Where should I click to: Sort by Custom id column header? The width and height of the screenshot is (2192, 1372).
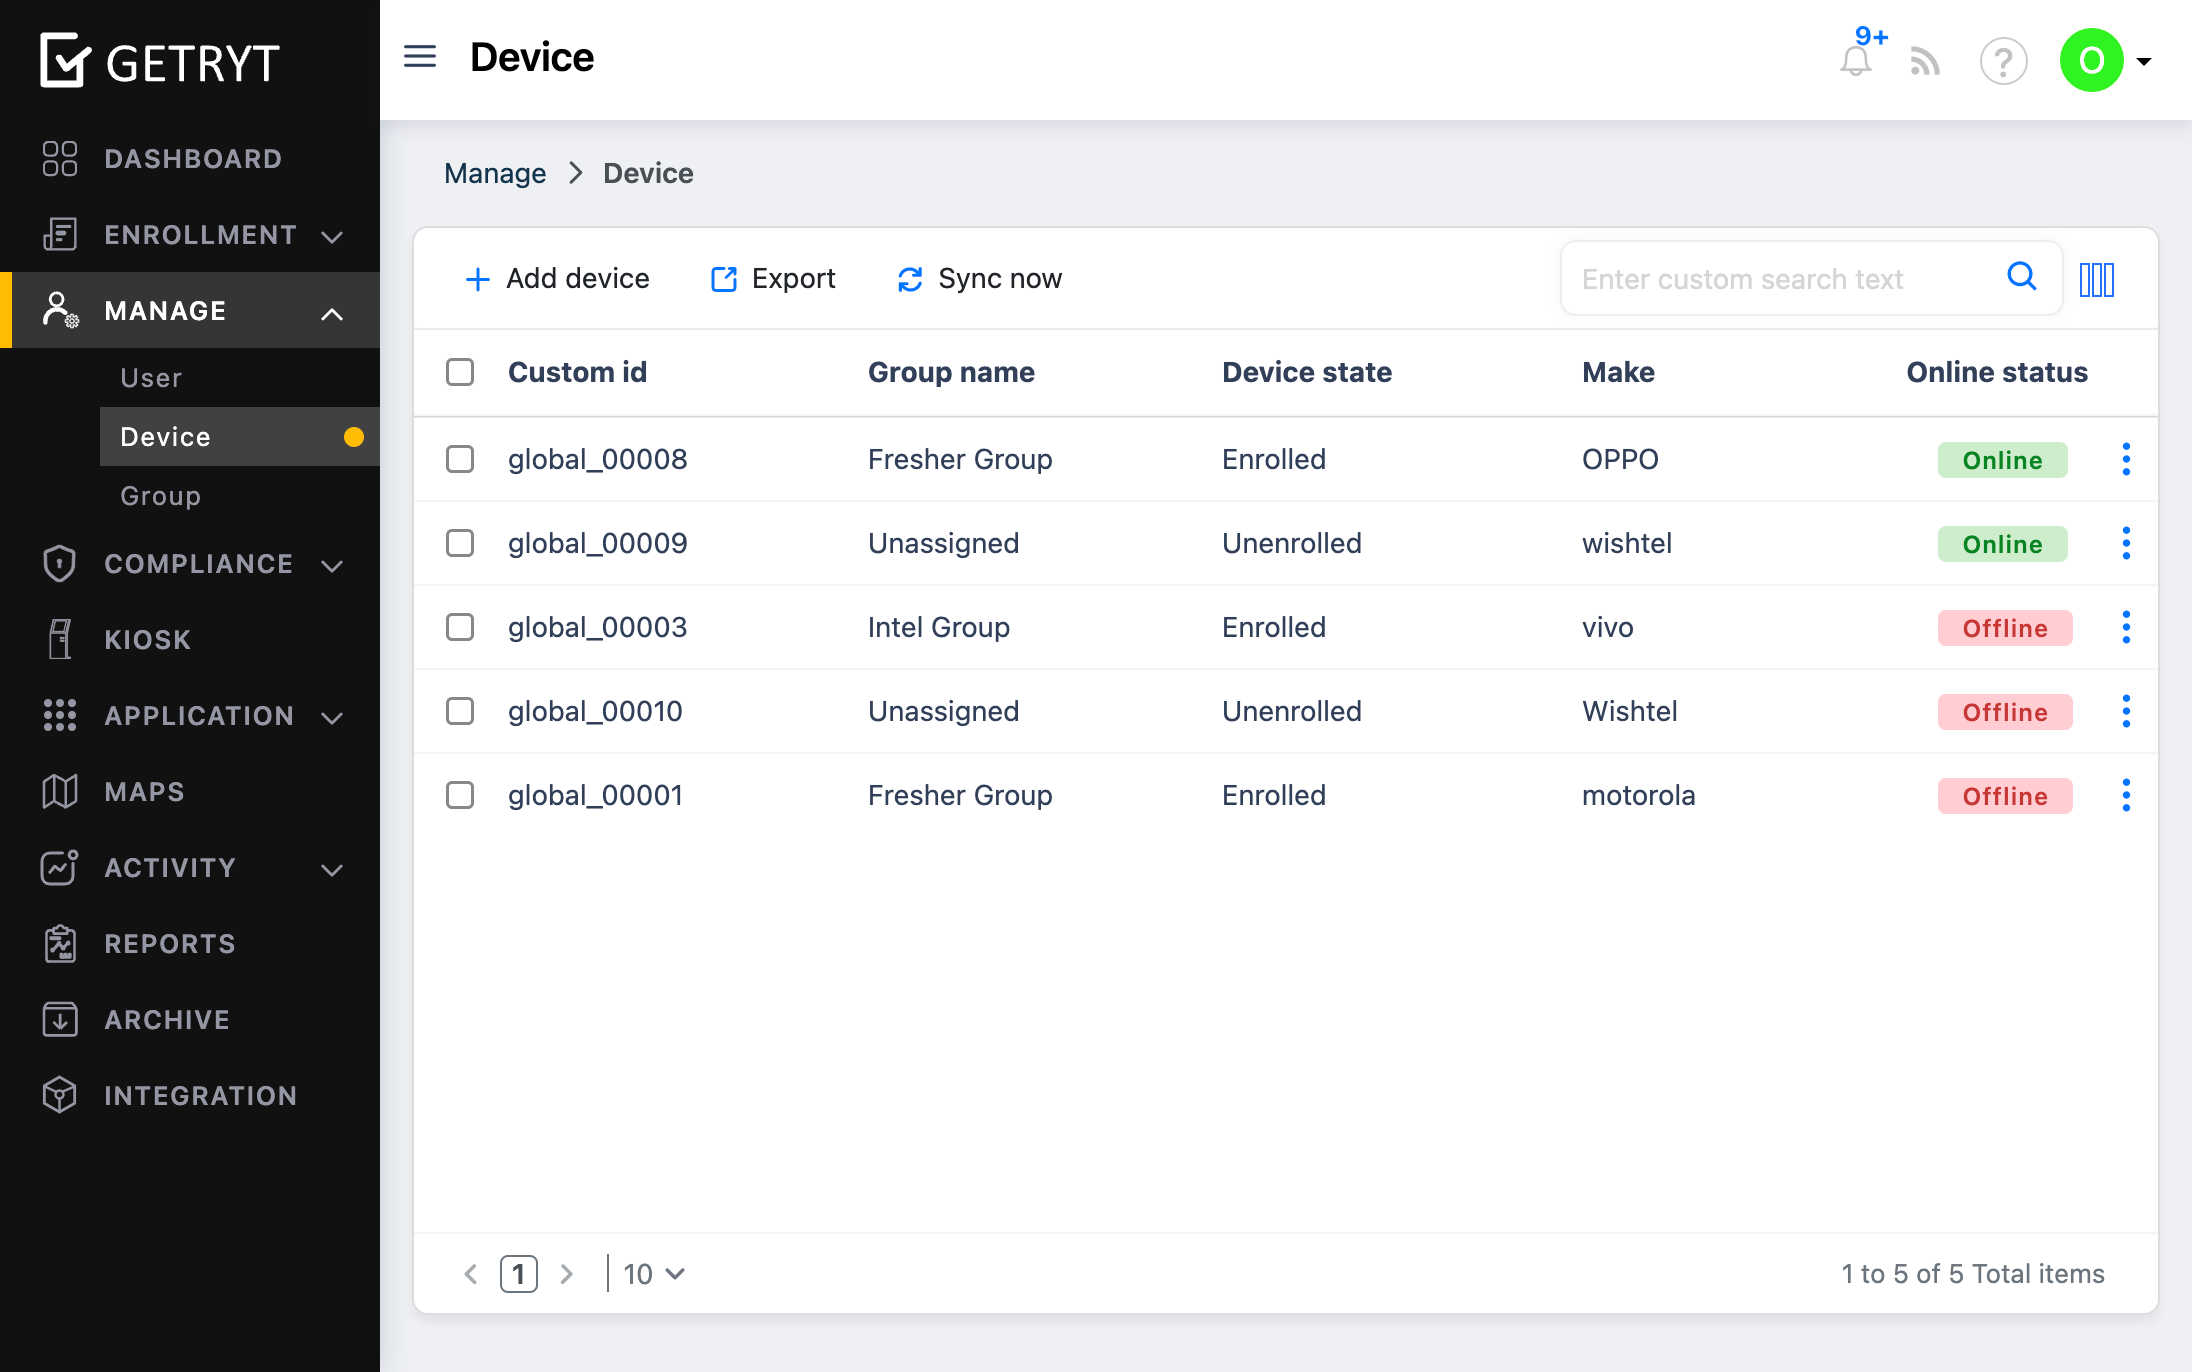[577, 372]
